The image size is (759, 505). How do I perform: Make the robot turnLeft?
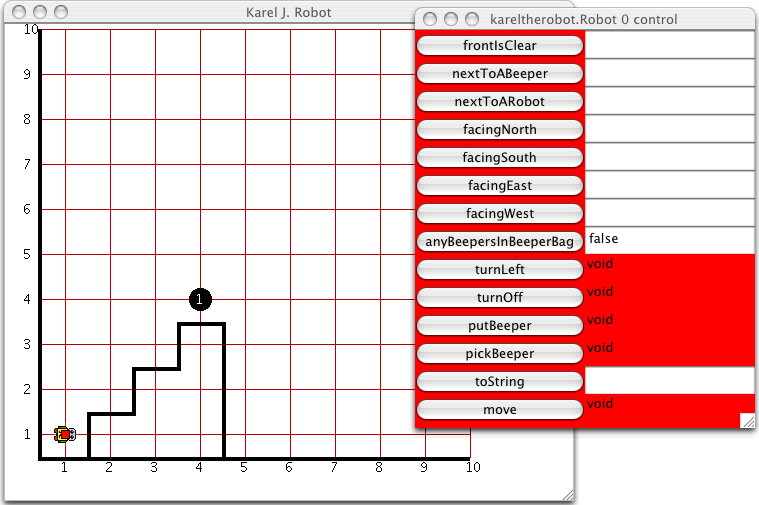tap(499, 270)
